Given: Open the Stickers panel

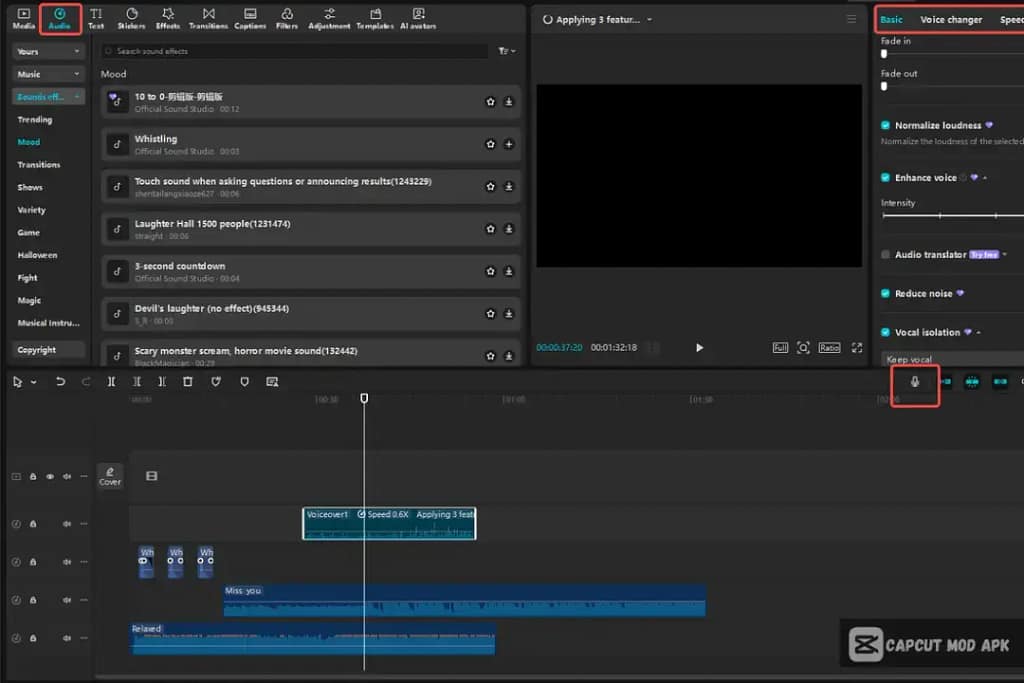Looking at the screenshot, I should (131, 17).
